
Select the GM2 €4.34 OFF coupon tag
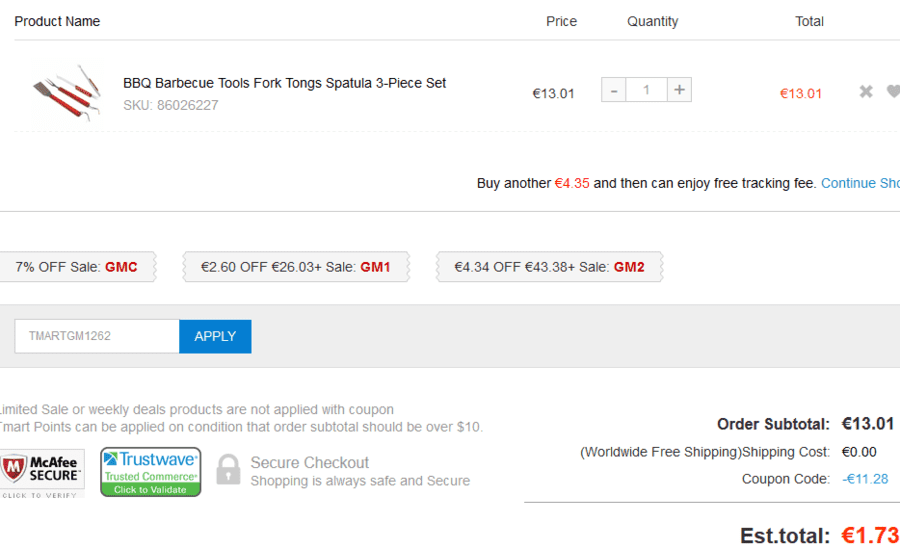pos(549,267)
